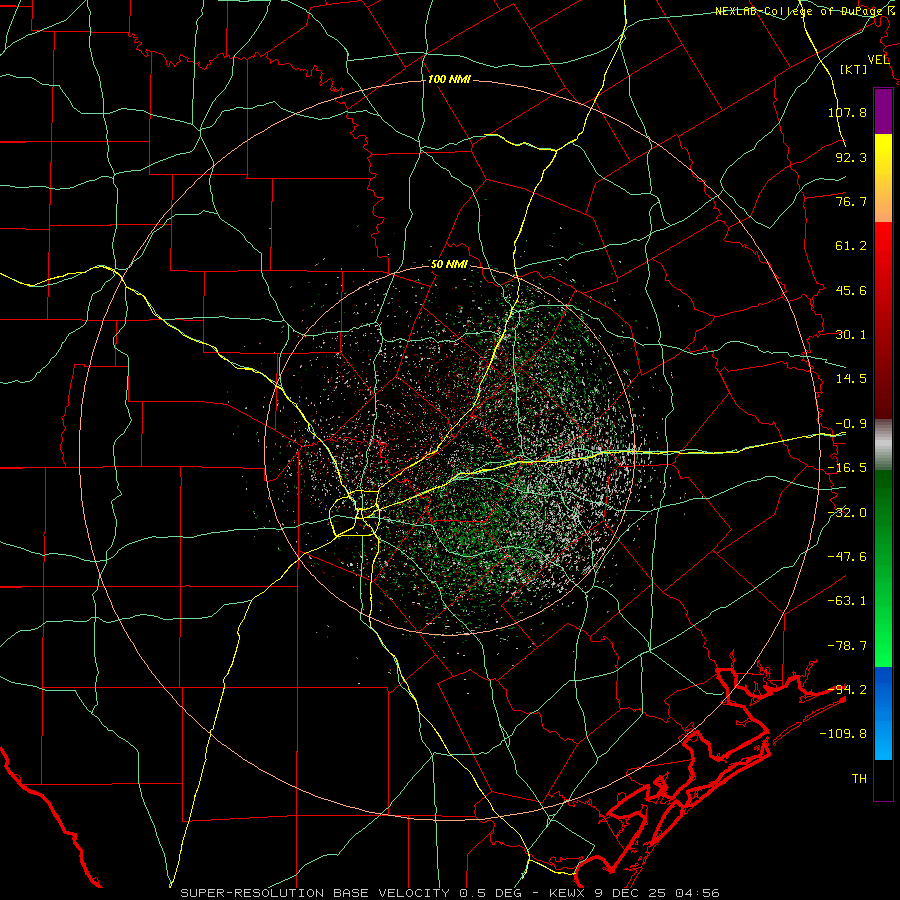Click the 30.1 velocity legend value

coord(851,335)
